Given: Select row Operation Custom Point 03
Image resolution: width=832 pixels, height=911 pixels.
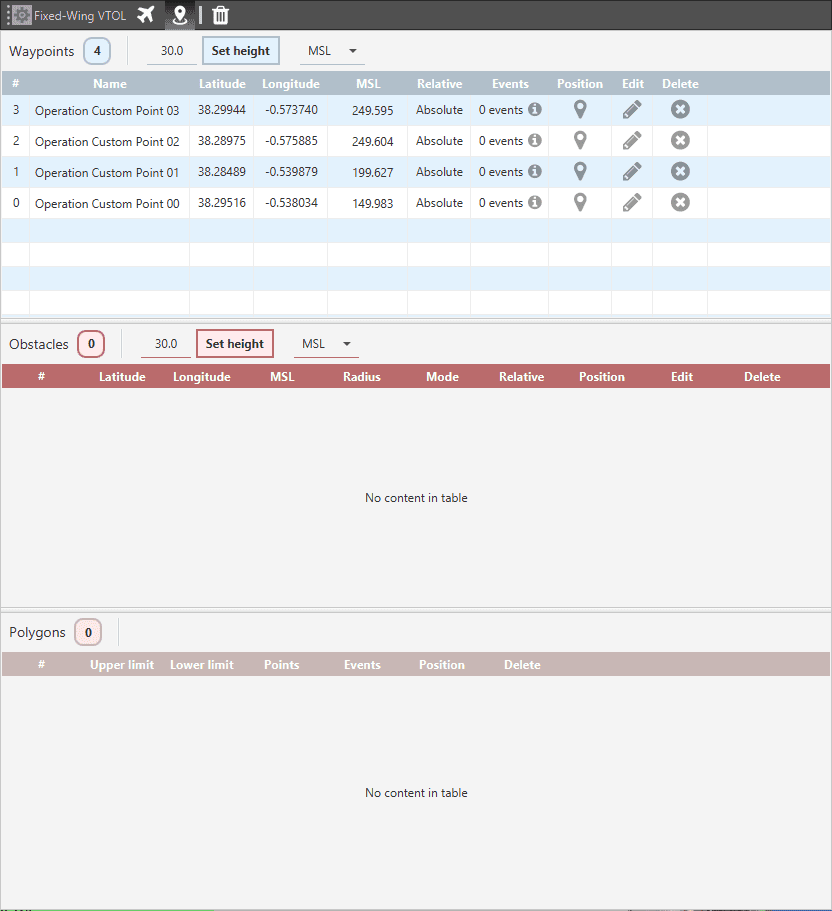Looking at the screenshot, I should 415,110.
